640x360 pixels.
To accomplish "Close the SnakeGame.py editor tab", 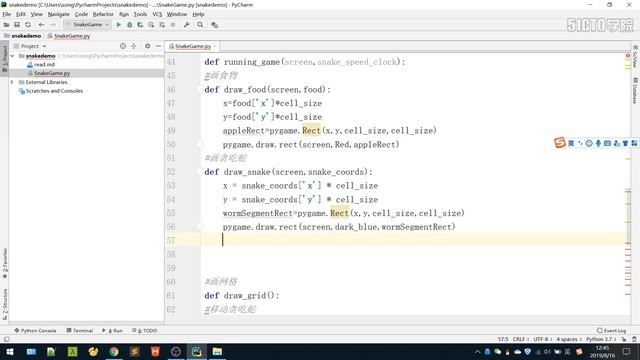I will point(215,47).
